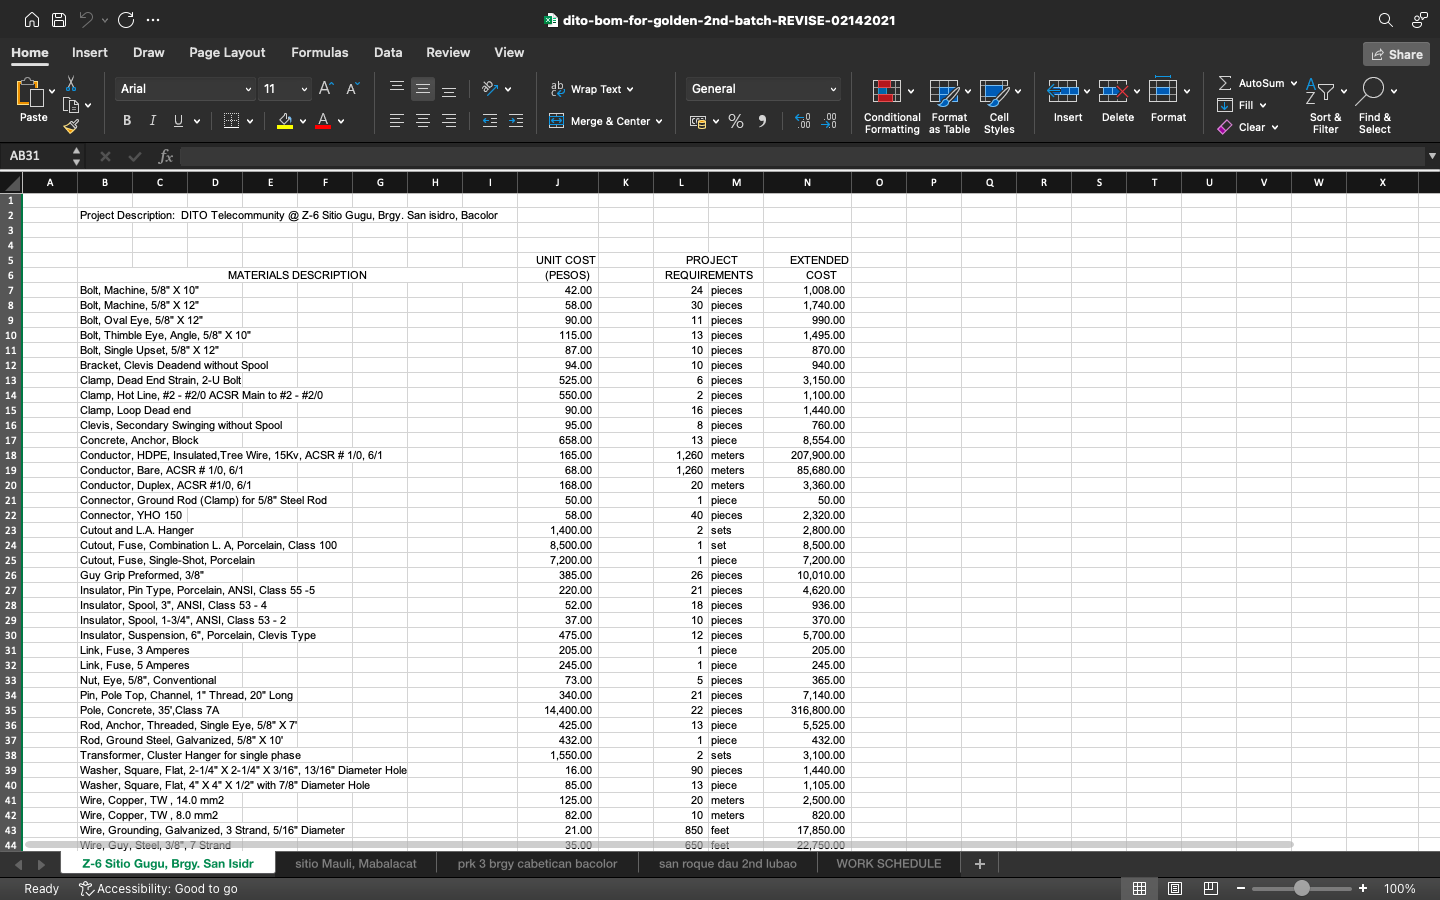Open the General number format dropdown
This screenshot has height=900, width=1440.
[833, 89]
